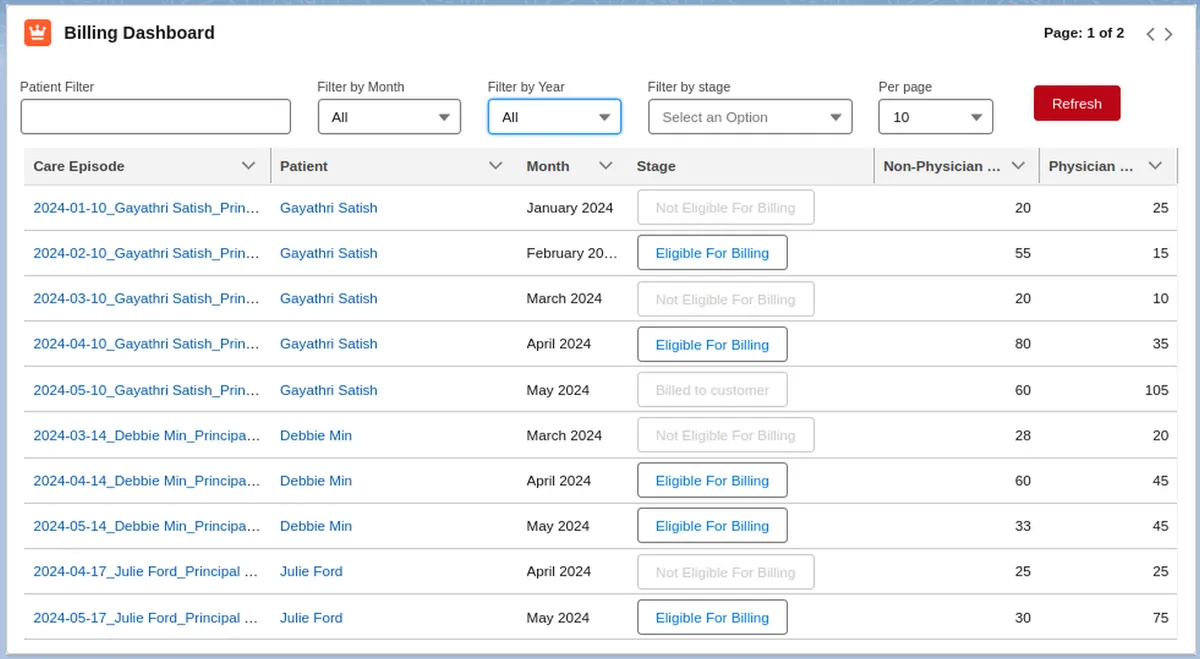Click non-physician value 80 in April row

coord(1023,343)
